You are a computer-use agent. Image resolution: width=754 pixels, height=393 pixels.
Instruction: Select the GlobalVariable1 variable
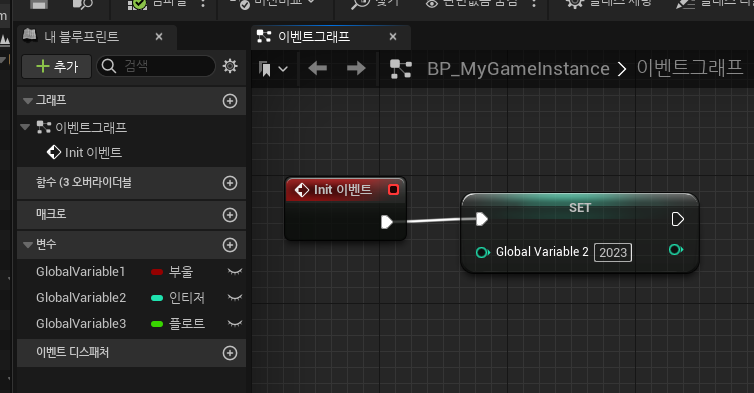[80, 272]
